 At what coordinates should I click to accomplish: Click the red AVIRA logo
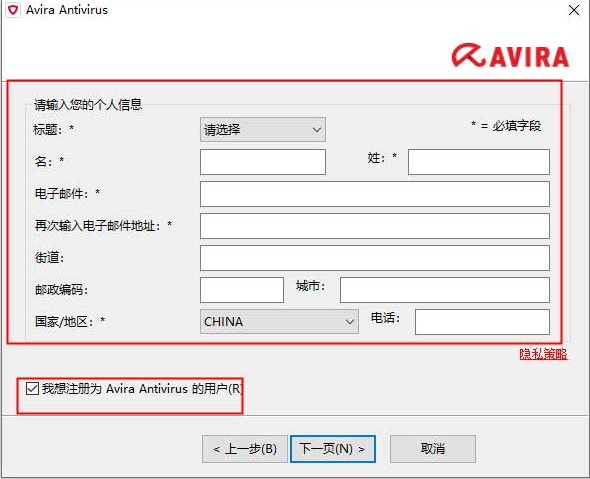[510, 56]
